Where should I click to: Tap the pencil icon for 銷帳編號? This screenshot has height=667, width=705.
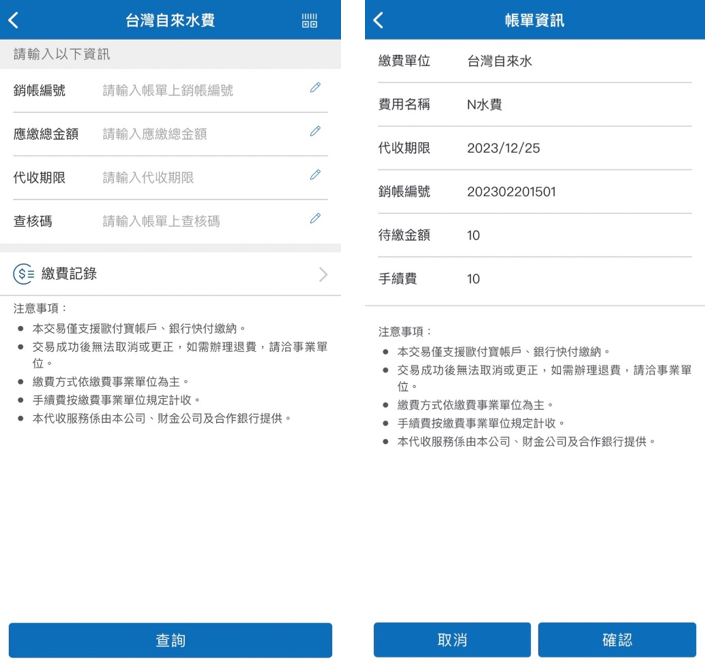tap(315, 87)
